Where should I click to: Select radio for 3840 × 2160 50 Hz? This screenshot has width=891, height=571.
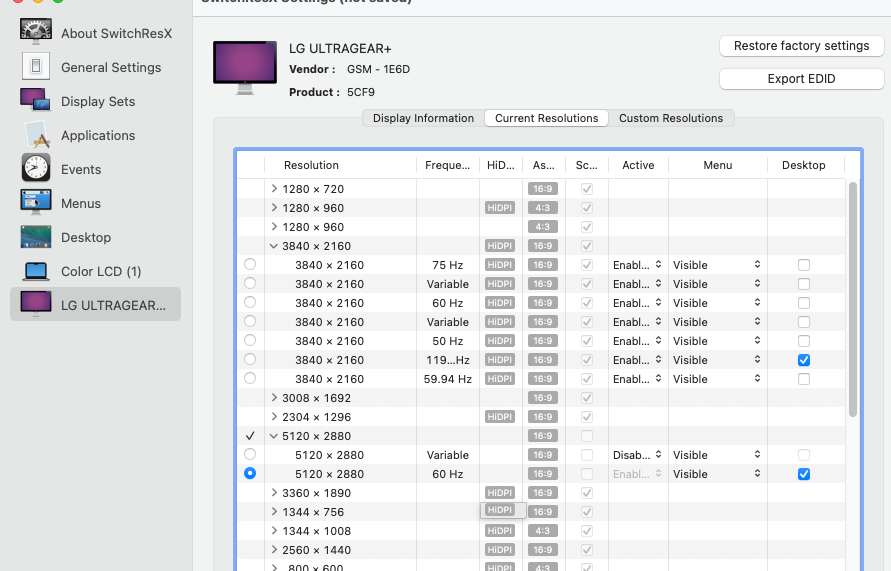coord(250,340)
